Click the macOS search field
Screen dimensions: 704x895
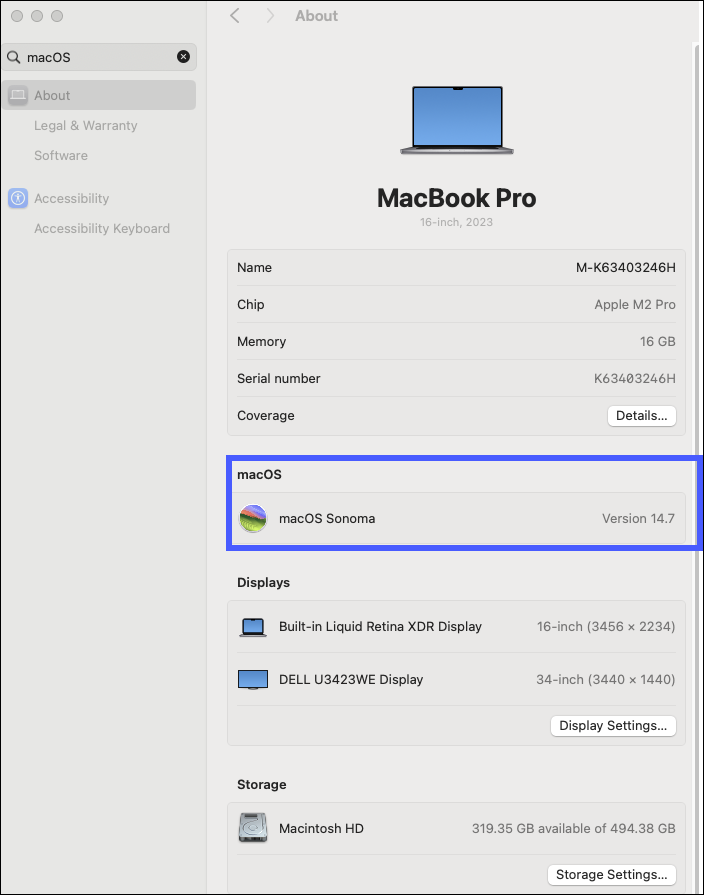pos(99,57)
